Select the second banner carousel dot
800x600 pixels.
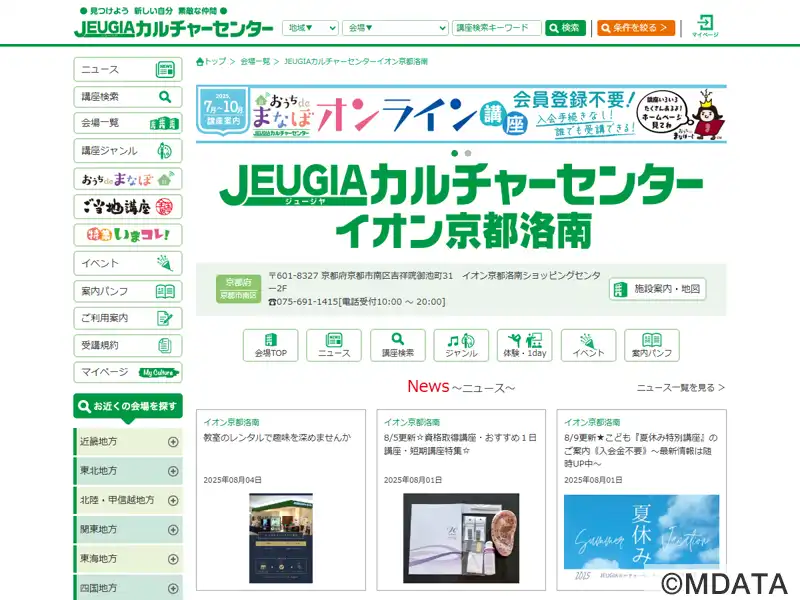pos(468,153)
